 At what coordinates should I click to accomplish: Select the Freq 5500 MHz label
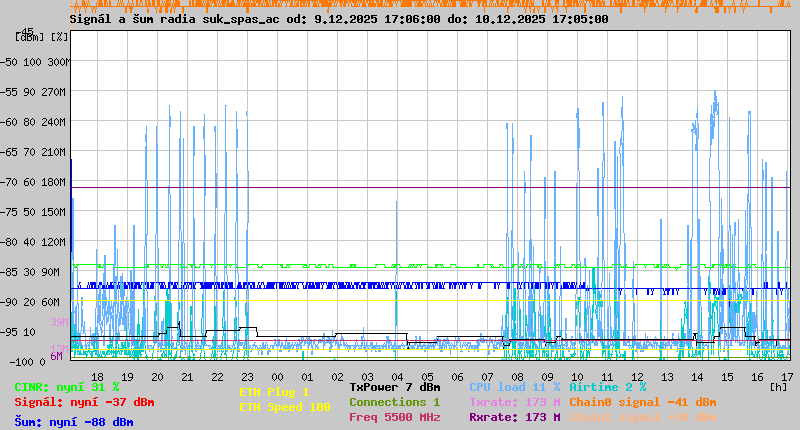point(394,417)
